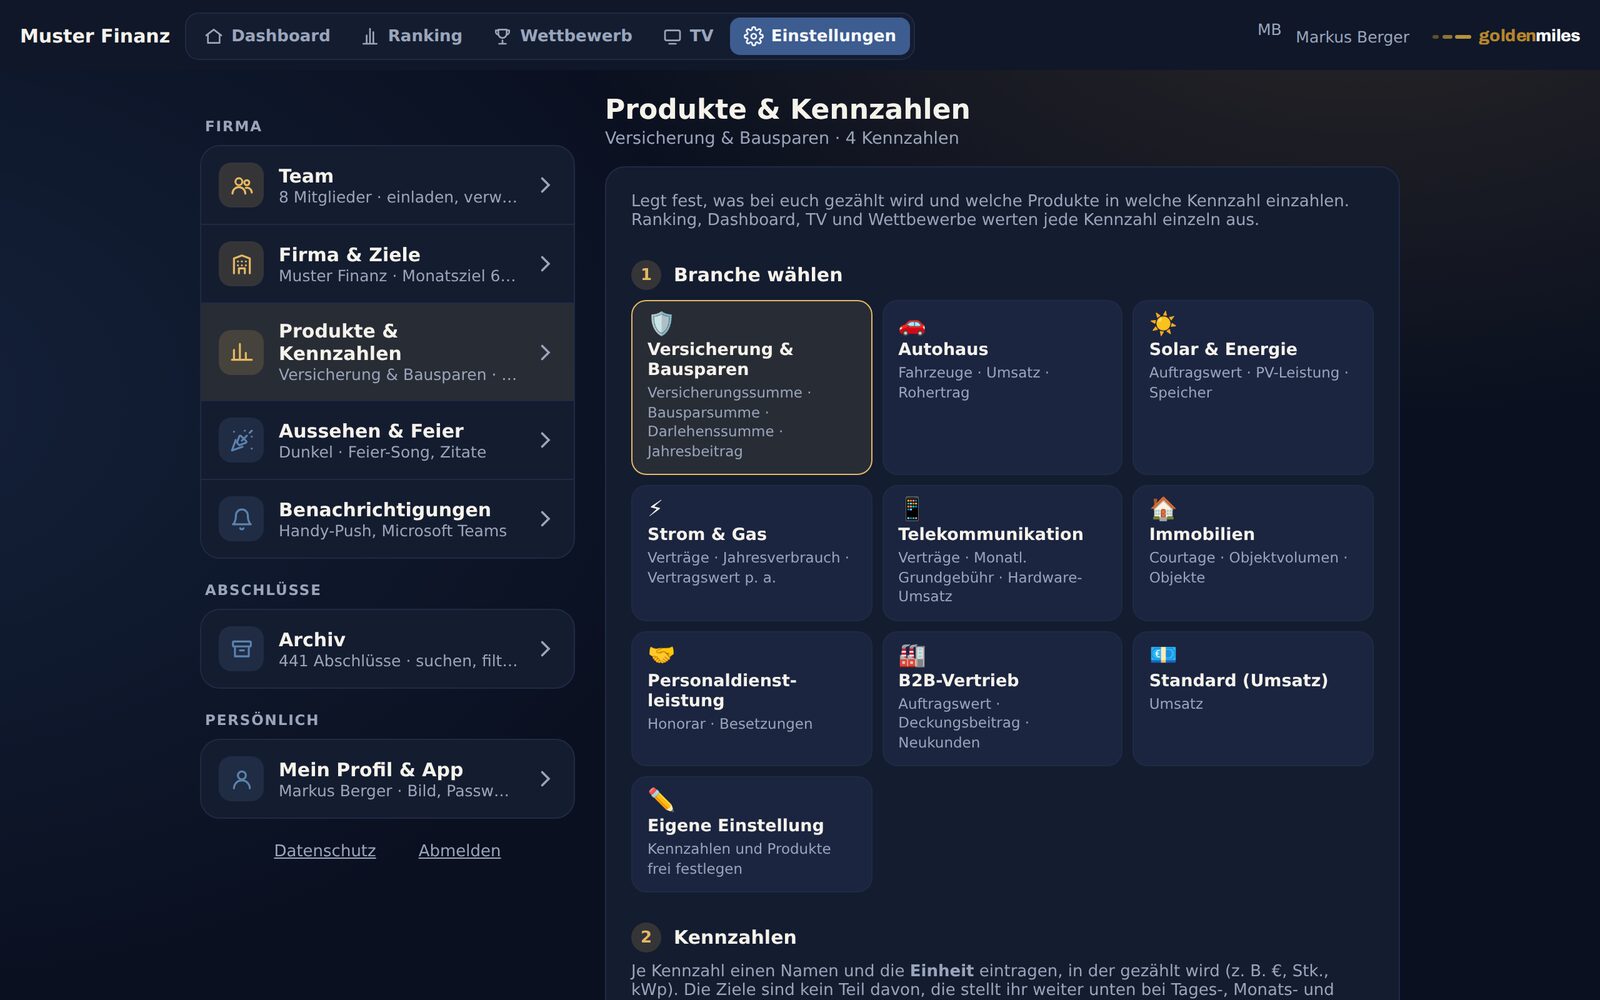This screenshot has width=1600, height=1000.
Task: Click the Eigene Einstellung pencil icon
Action: pyautogui.click(x=661, y=799)
